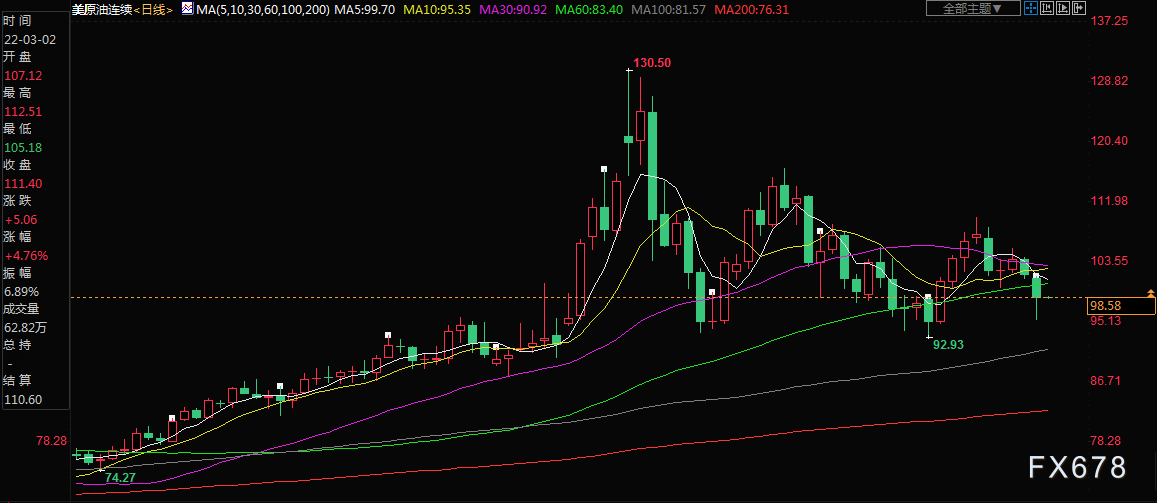Viewport: 1157px width, 503px height.
Task: Click the white MA5:99.70 legend label
Action: (x=365, y=10)
